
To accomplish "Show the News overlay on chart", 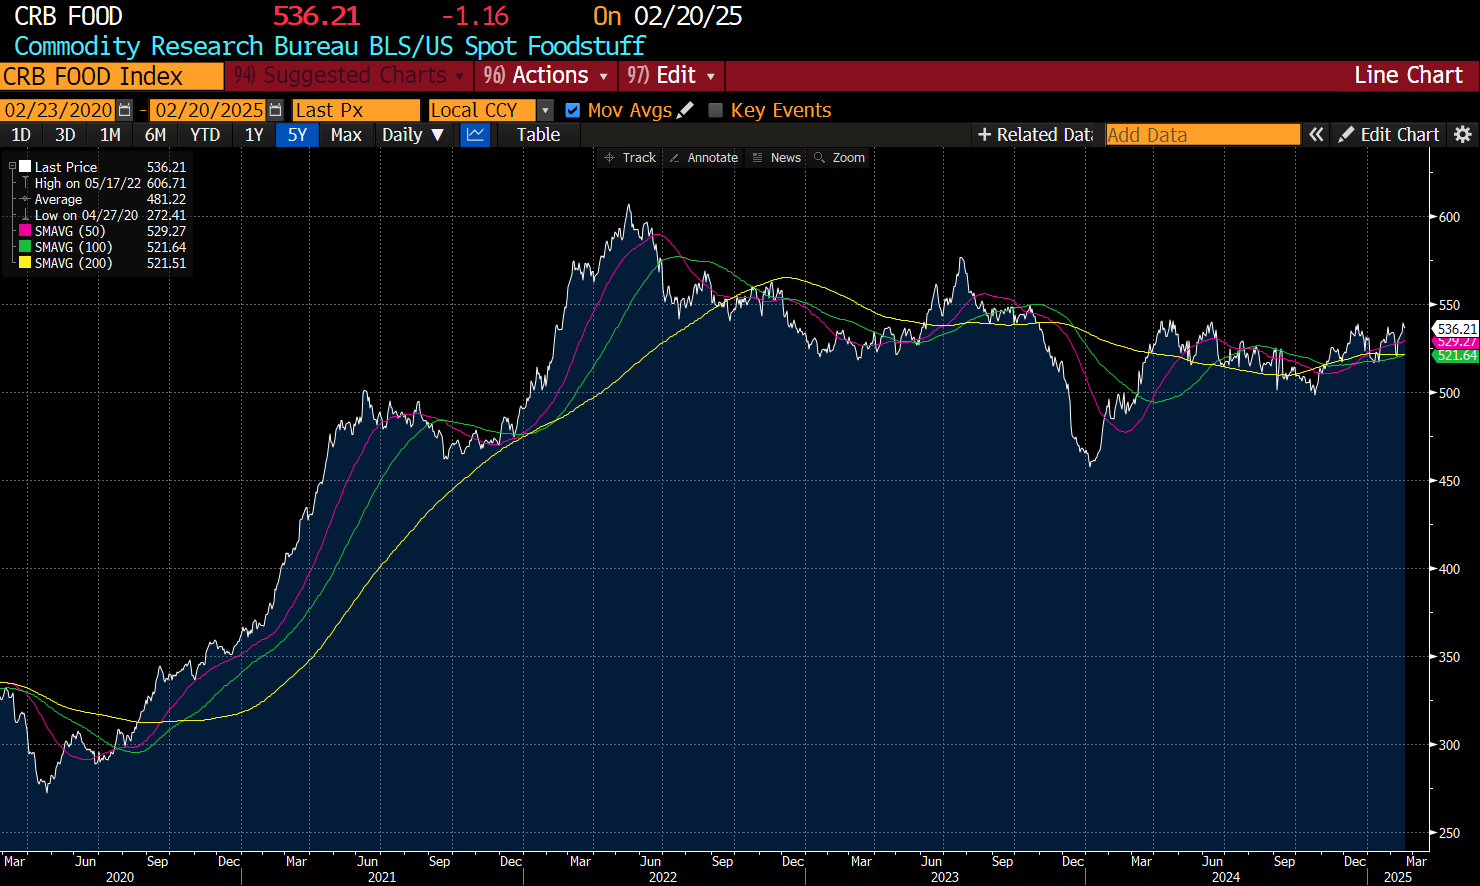I will tap(776, 158).
